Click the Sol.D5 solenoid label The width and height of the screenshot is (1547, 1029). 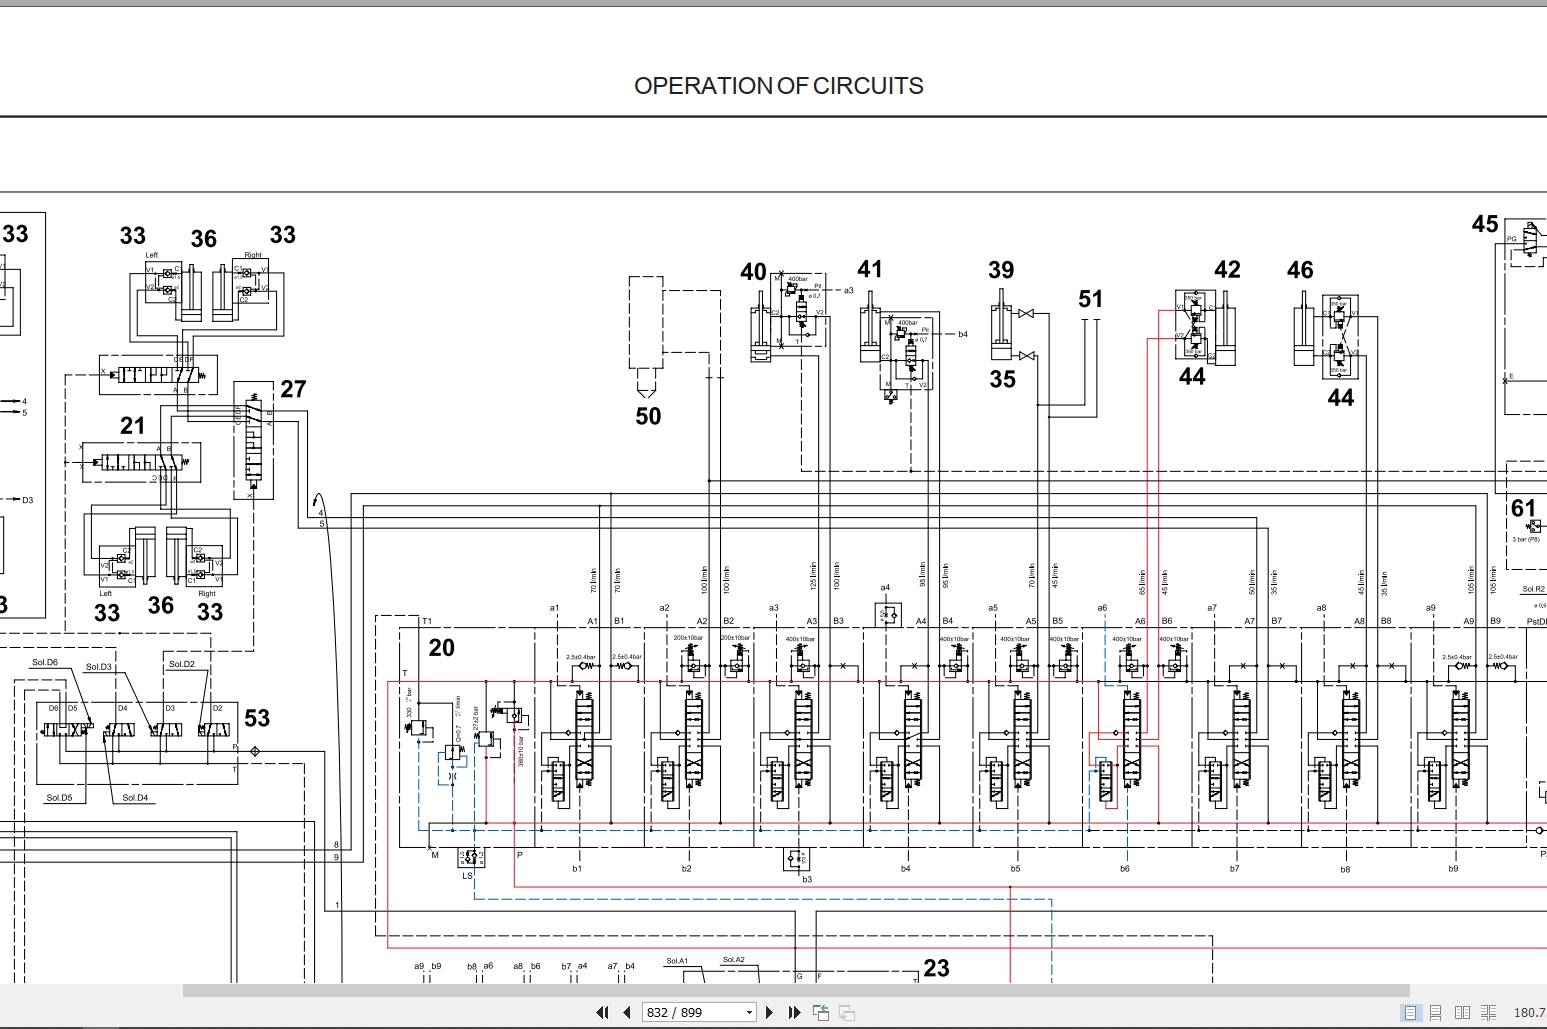tap(59, 798)
